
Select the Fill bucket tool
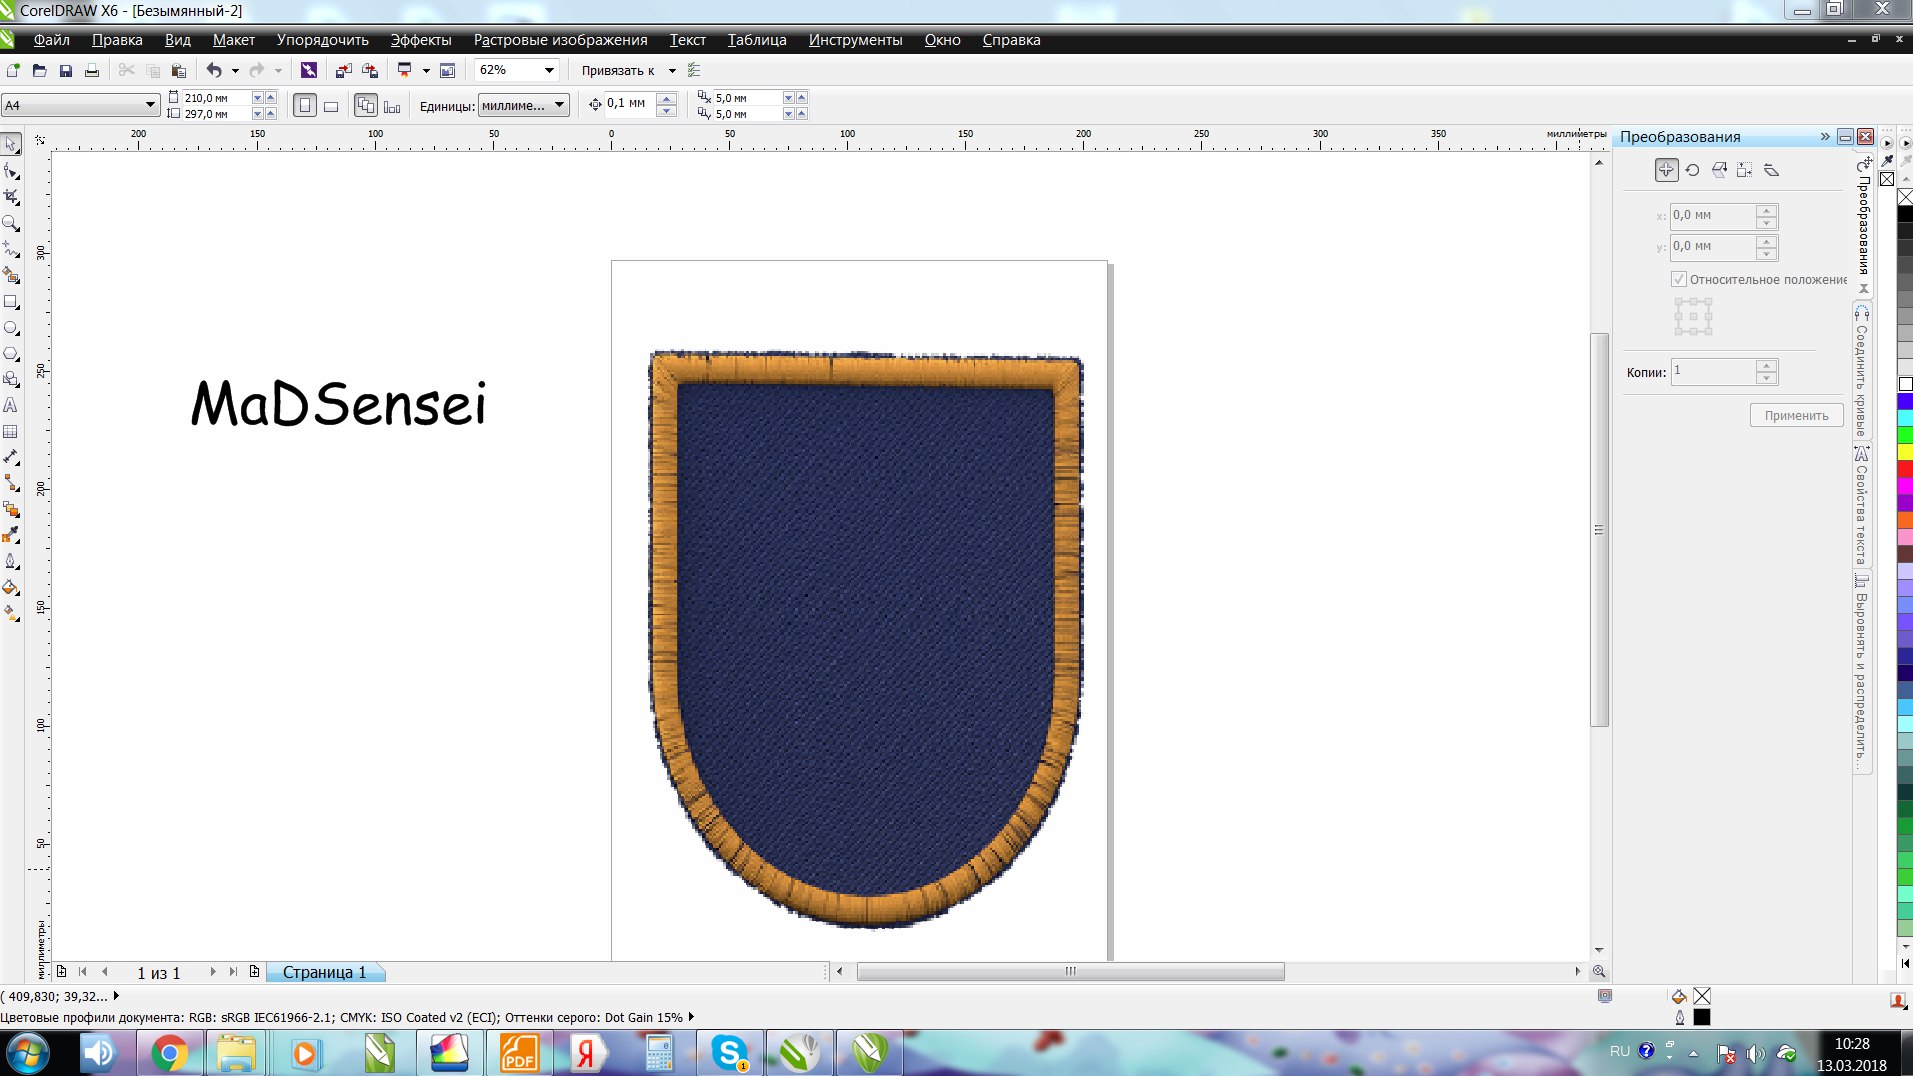pos(11,587)
